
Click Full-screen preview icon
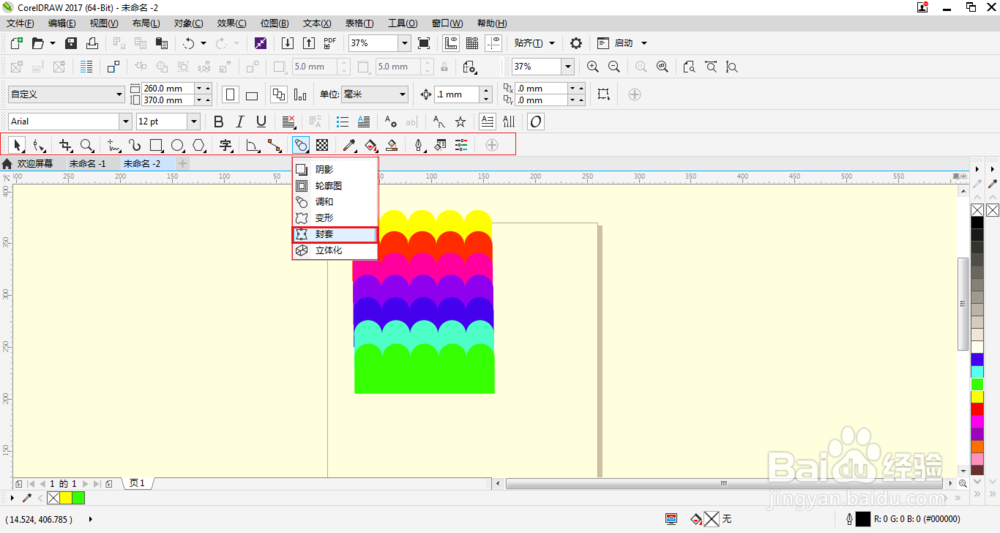coord(423,43)
